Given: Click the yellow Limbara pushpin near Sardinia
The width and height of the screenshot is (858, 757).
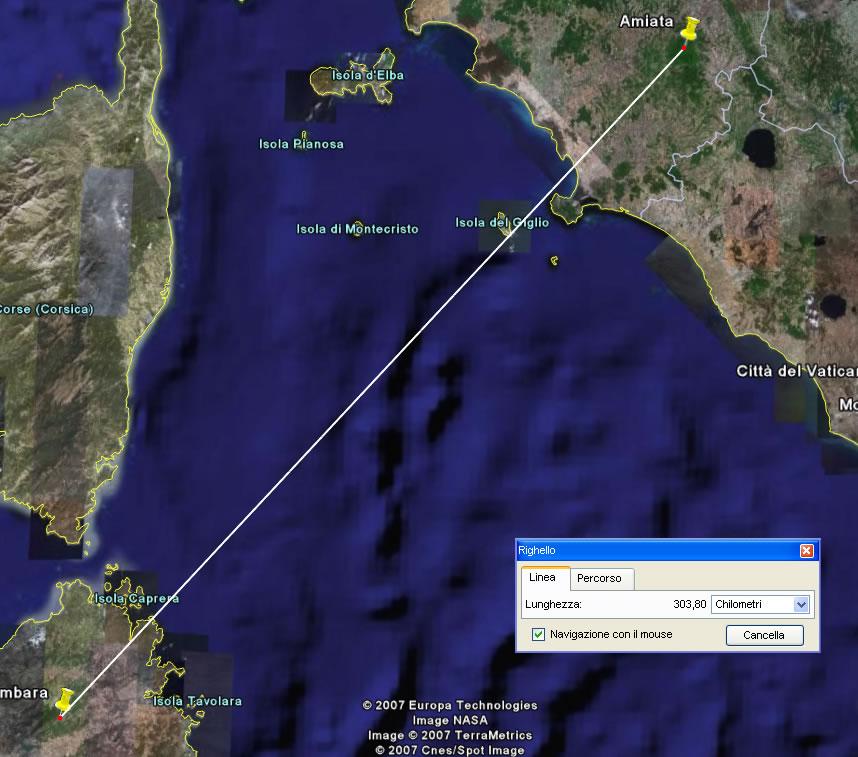Looking at the screenshot, I should click(65, 700).
